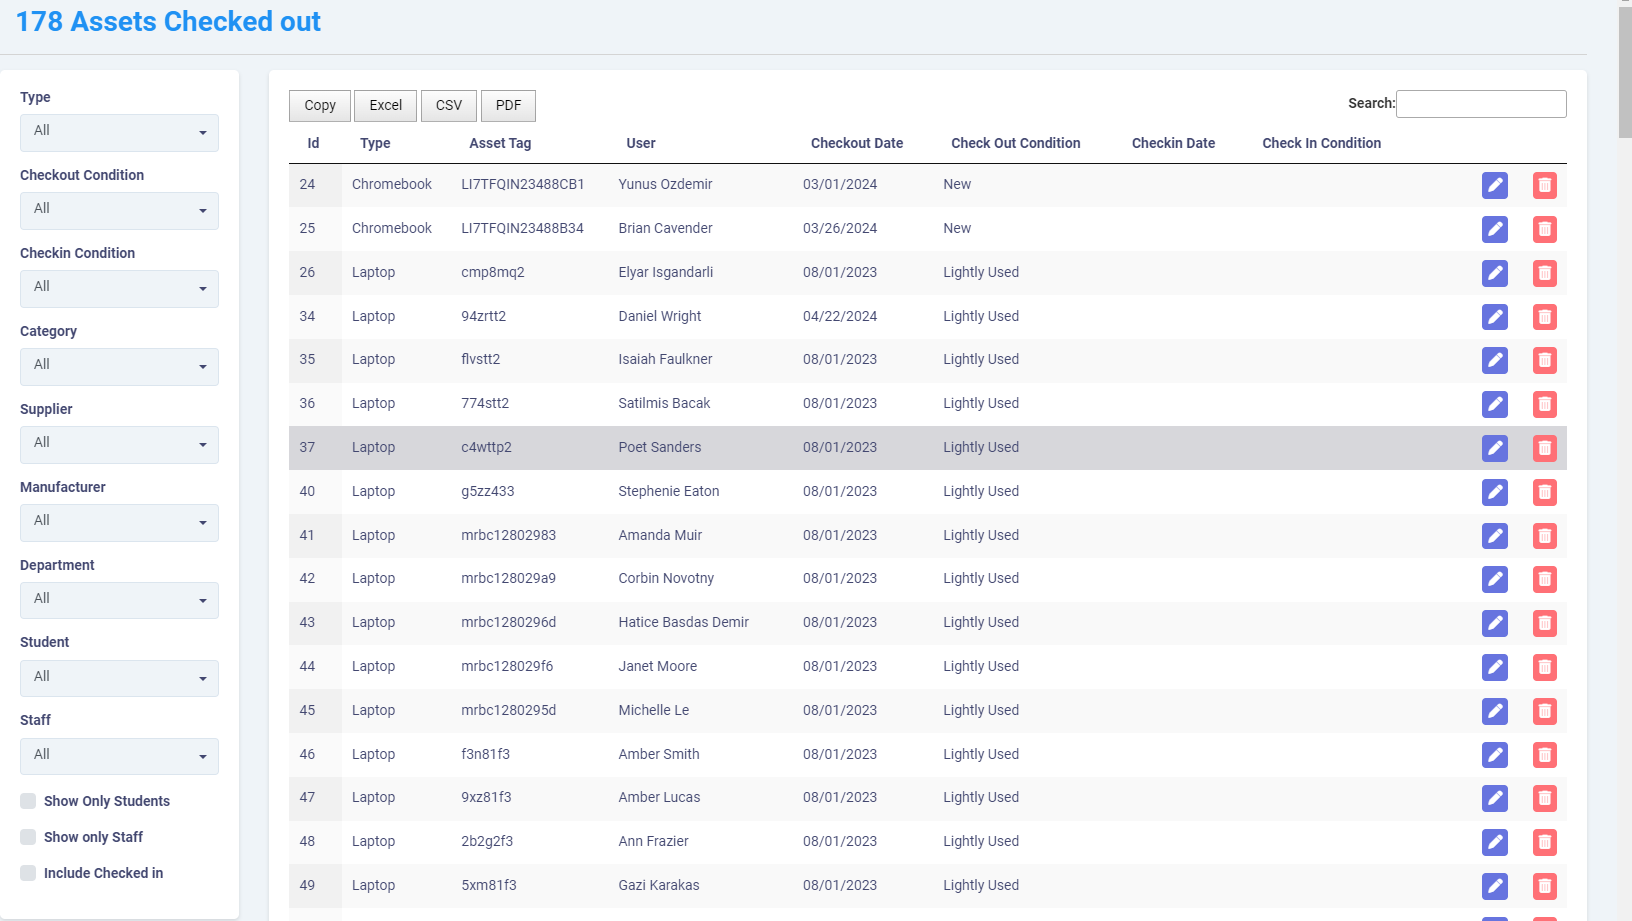Screen dimensions: 1632x921
Task: Open the Student filter dropdown
Action: pos(119,679)
